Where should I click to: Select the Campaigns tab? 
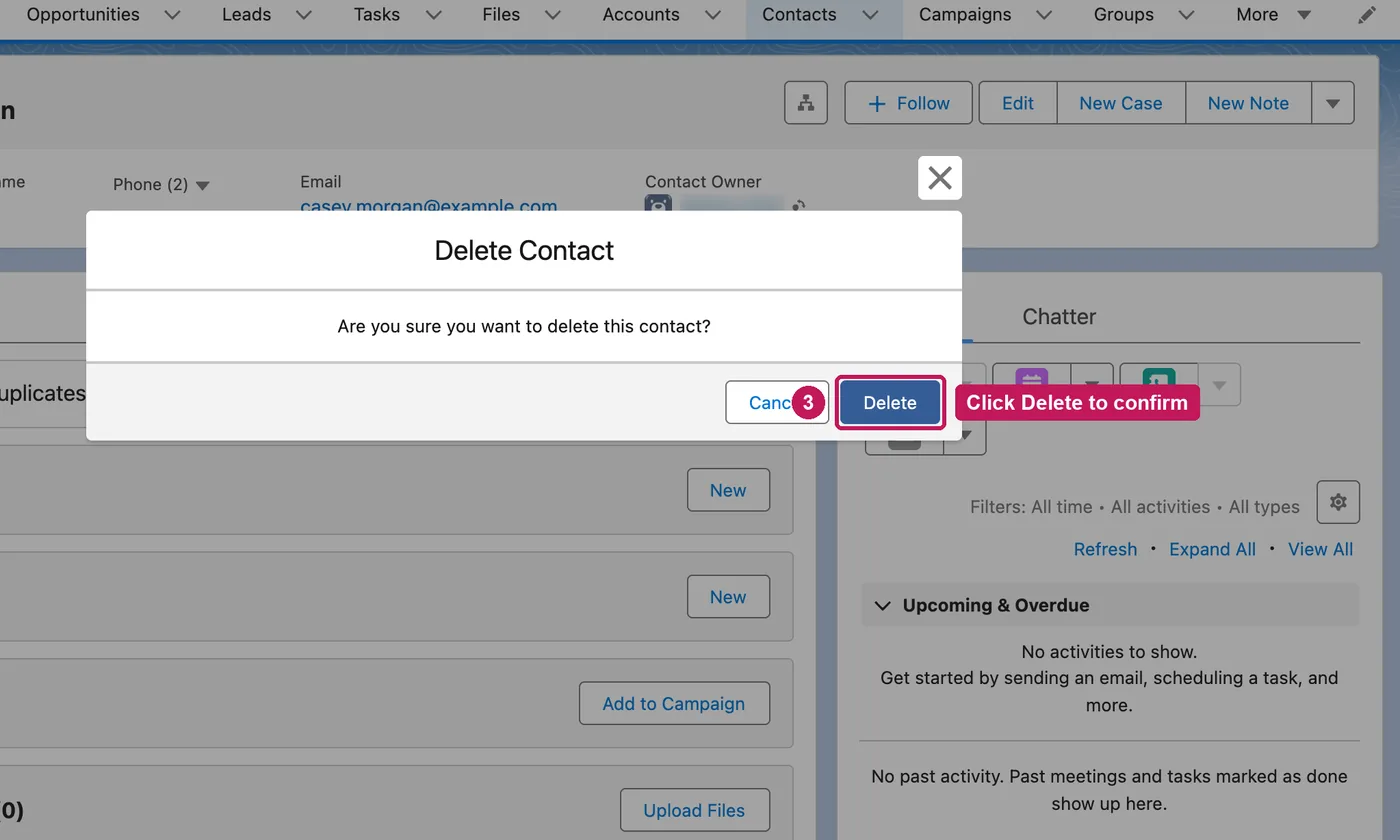(x=965, y=15)
